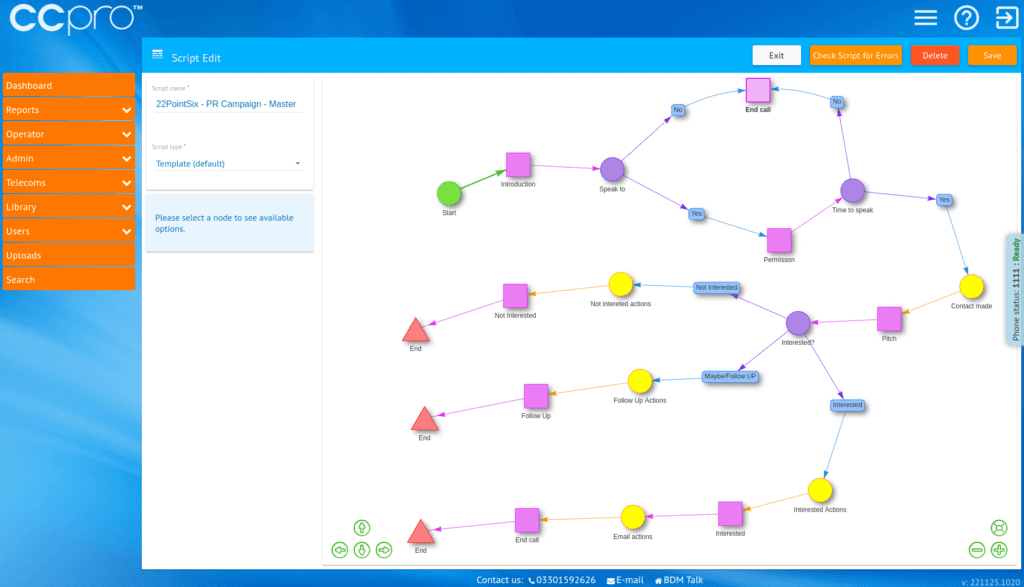The width and height of the screenshot is (1024, 587).
Task: Open the Script type dropdown
Action: (x=228, y=164)
